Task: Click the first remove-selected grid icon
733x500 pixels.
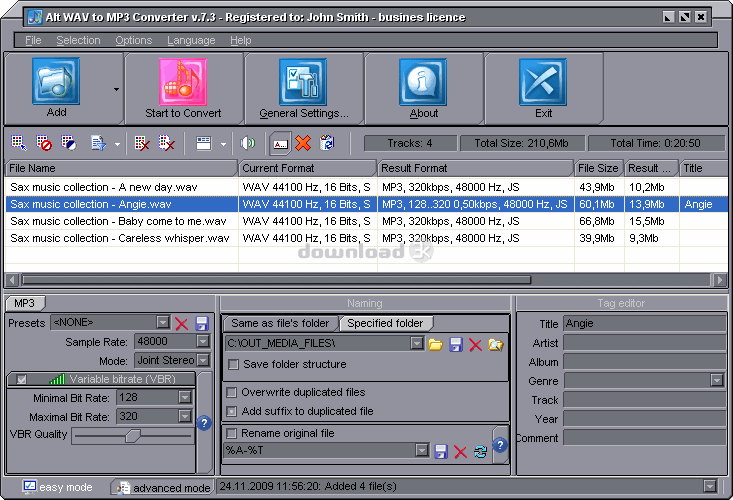Action: click(142, 143)
